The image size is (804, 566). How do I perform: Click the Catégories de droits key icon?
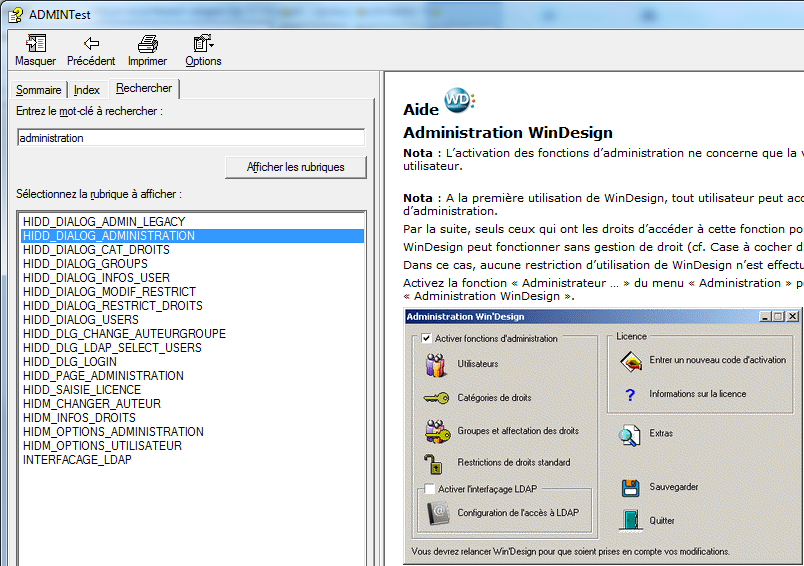(436, 398)
